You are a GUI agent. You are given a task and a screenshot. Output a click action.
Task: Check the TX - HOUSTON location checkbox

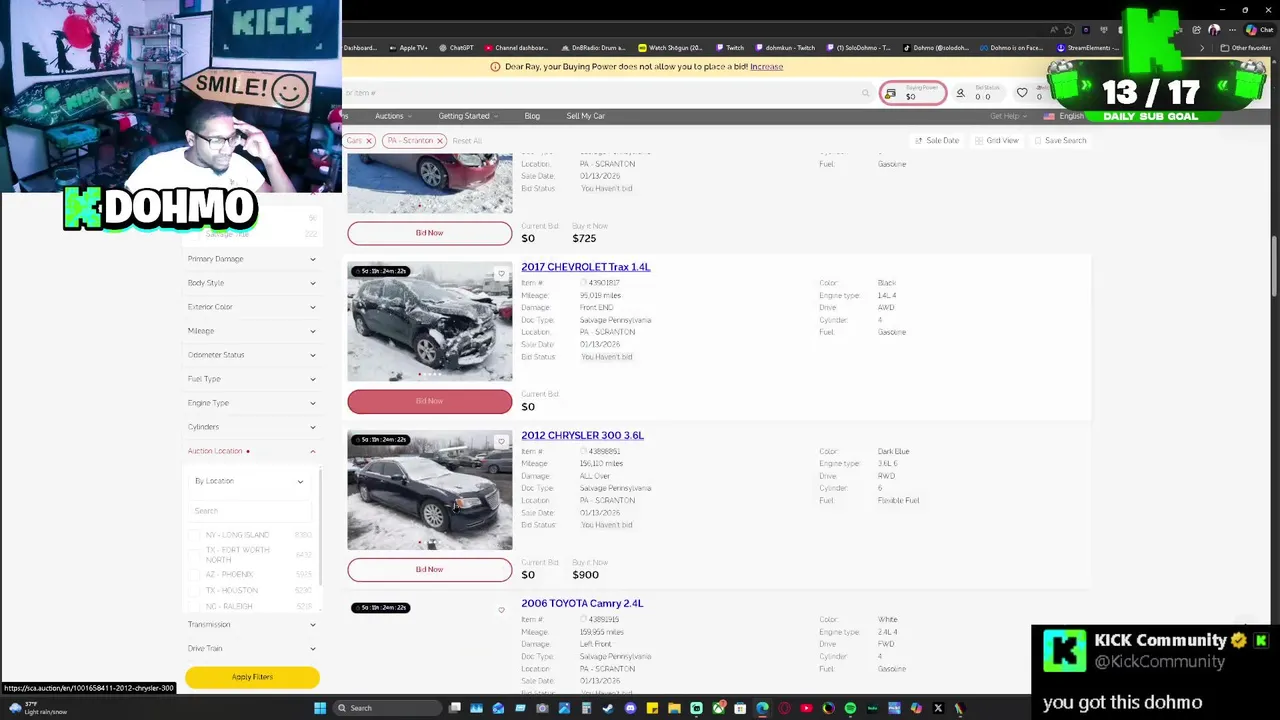pos(195,590)
